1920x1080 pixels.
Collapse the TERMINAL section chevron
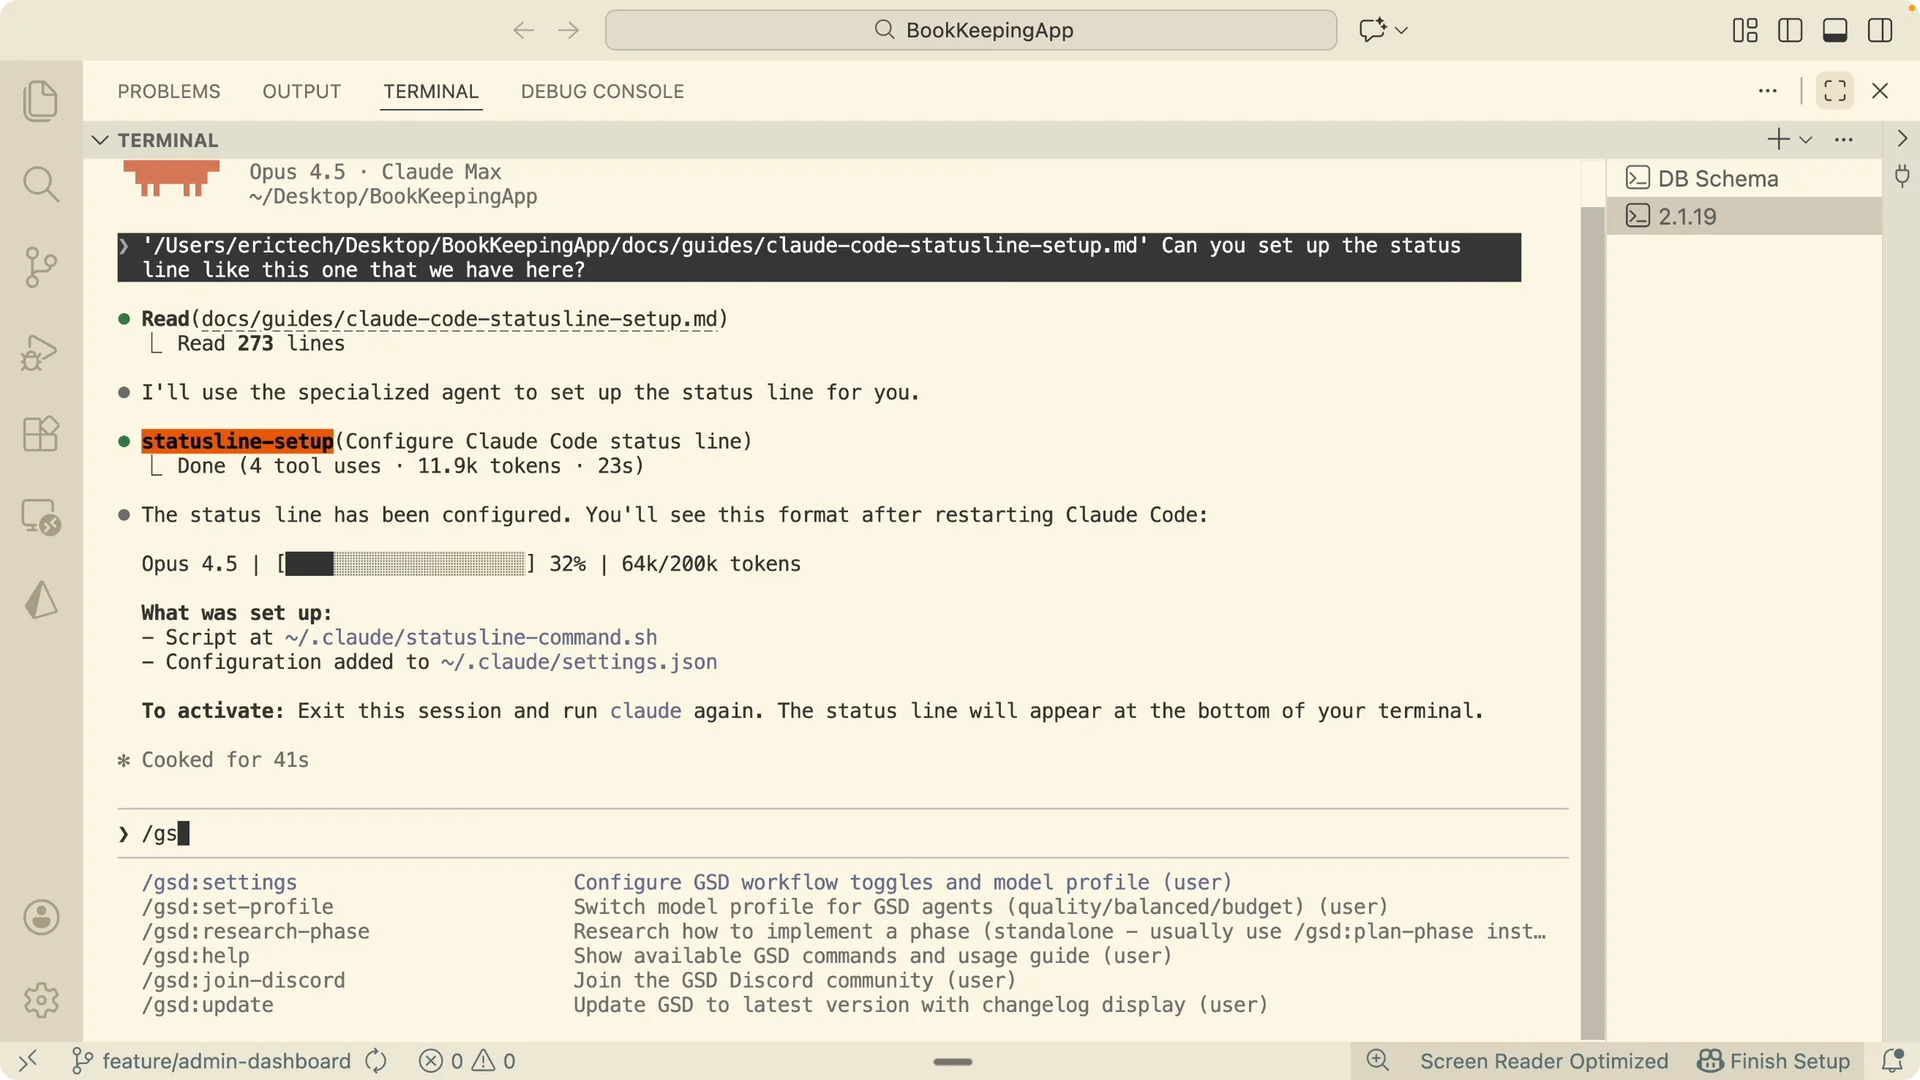(100, 140)
